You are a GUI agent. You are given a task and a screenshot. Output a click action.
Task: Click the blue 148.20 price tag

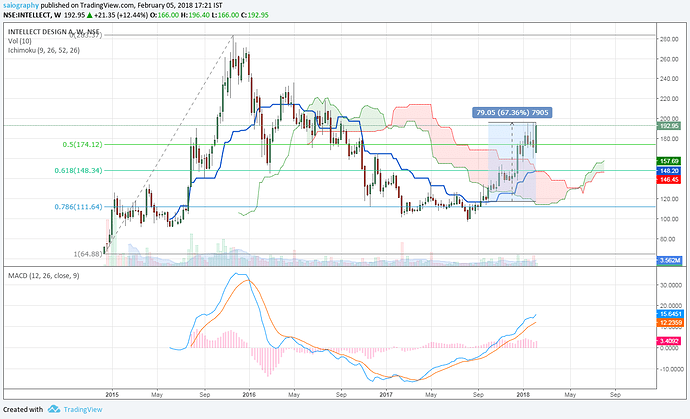(669, 171)
